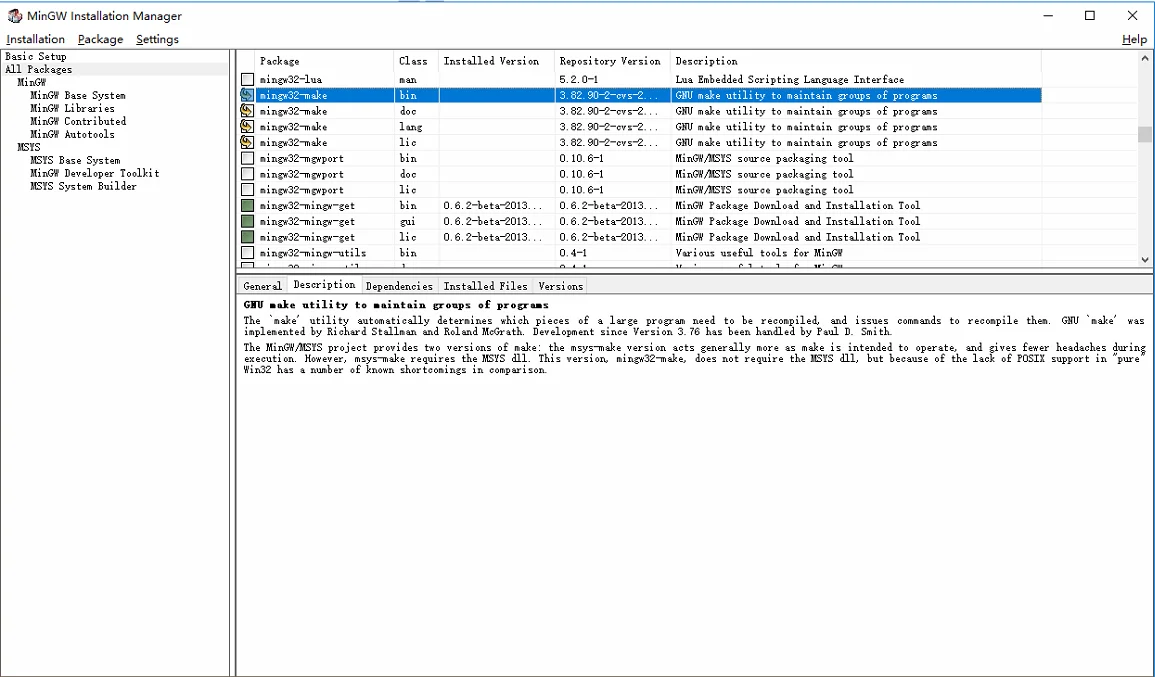Click the bold 'GNU make utility' heading in details
Screen dimensions: 1155x677
click(x=396, y=305)
